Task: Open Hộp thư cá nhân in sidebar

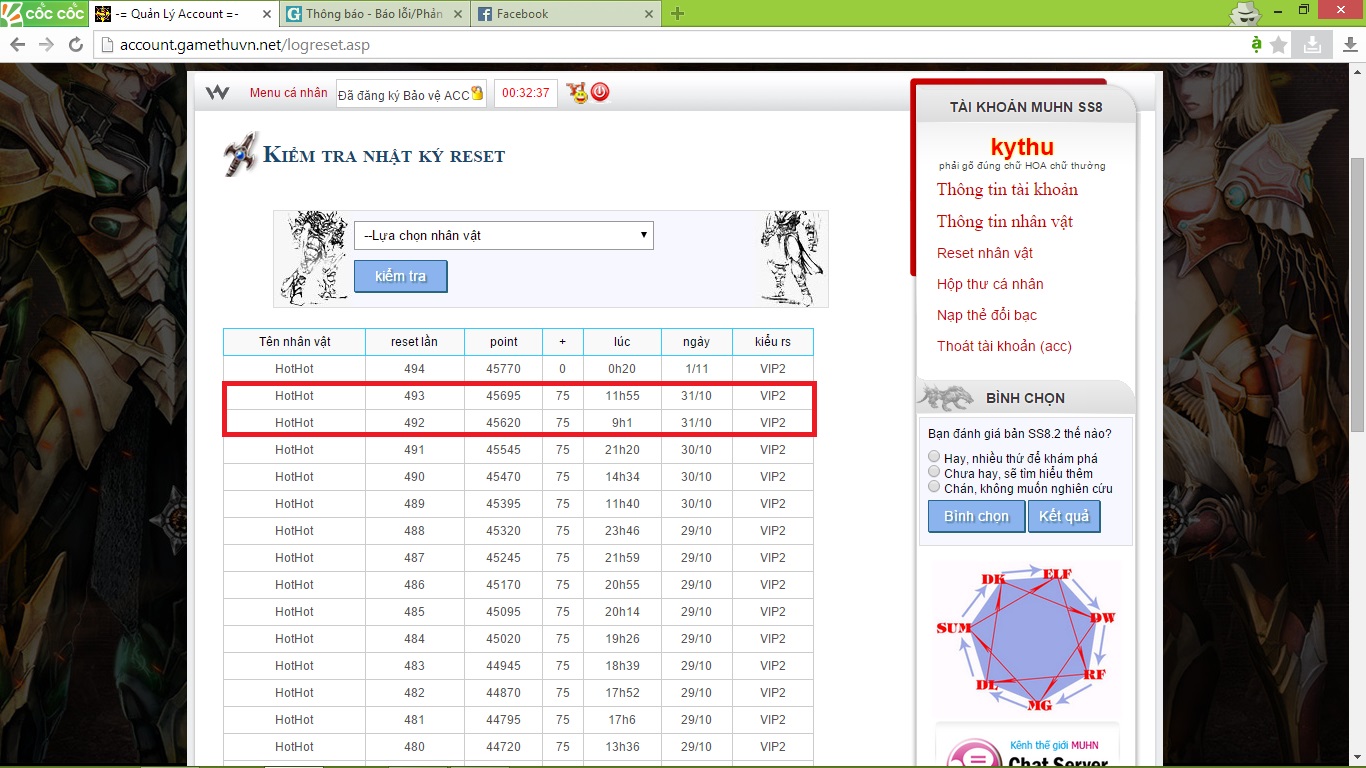Action: click(x=990, y=284)
